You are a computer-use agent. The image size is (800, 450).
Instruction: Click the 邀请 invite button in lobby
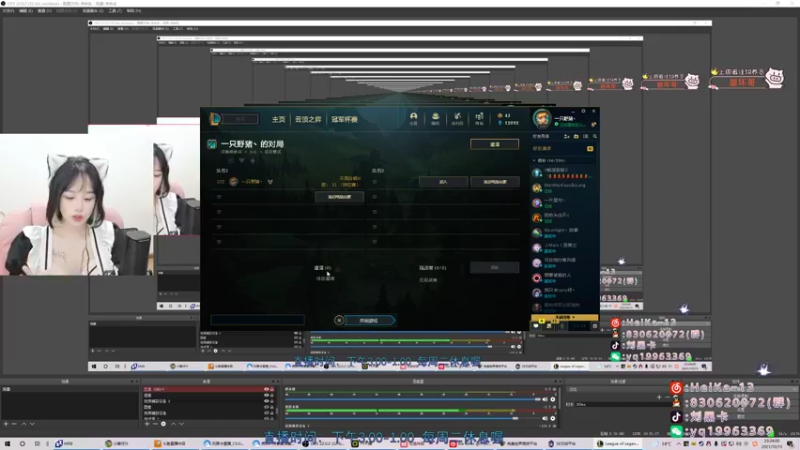[494, 144]
